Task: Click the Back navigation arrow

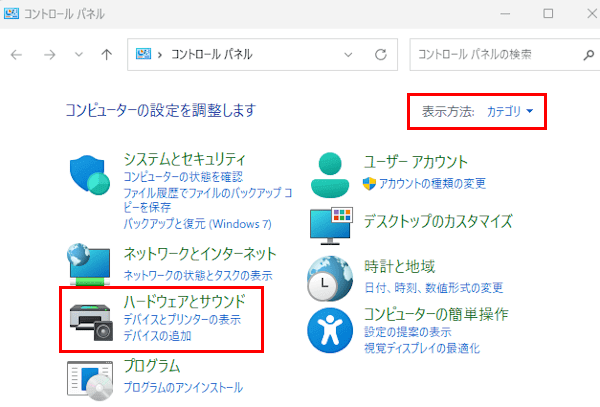Action: tap(17, 54)
